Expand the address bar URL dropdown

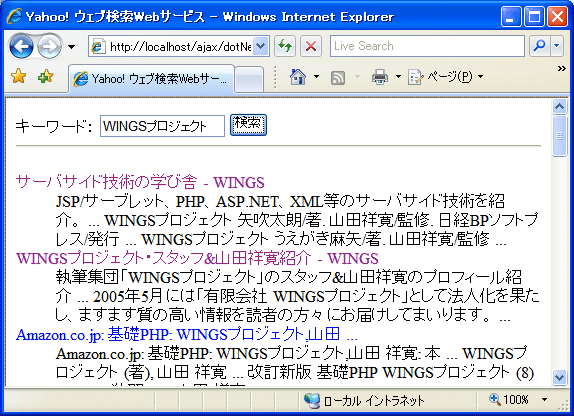pyautogui.click(x=260, y=46)
